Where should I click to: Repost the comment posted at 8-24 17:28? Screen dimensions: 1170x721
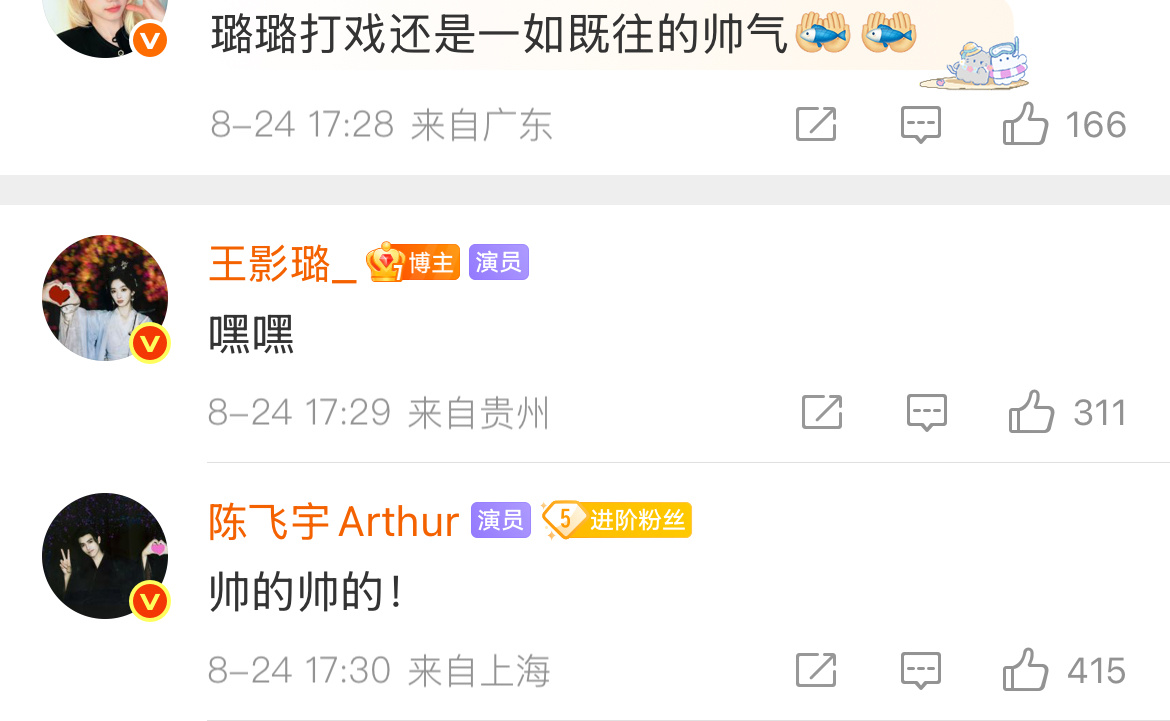click(816, 124)
